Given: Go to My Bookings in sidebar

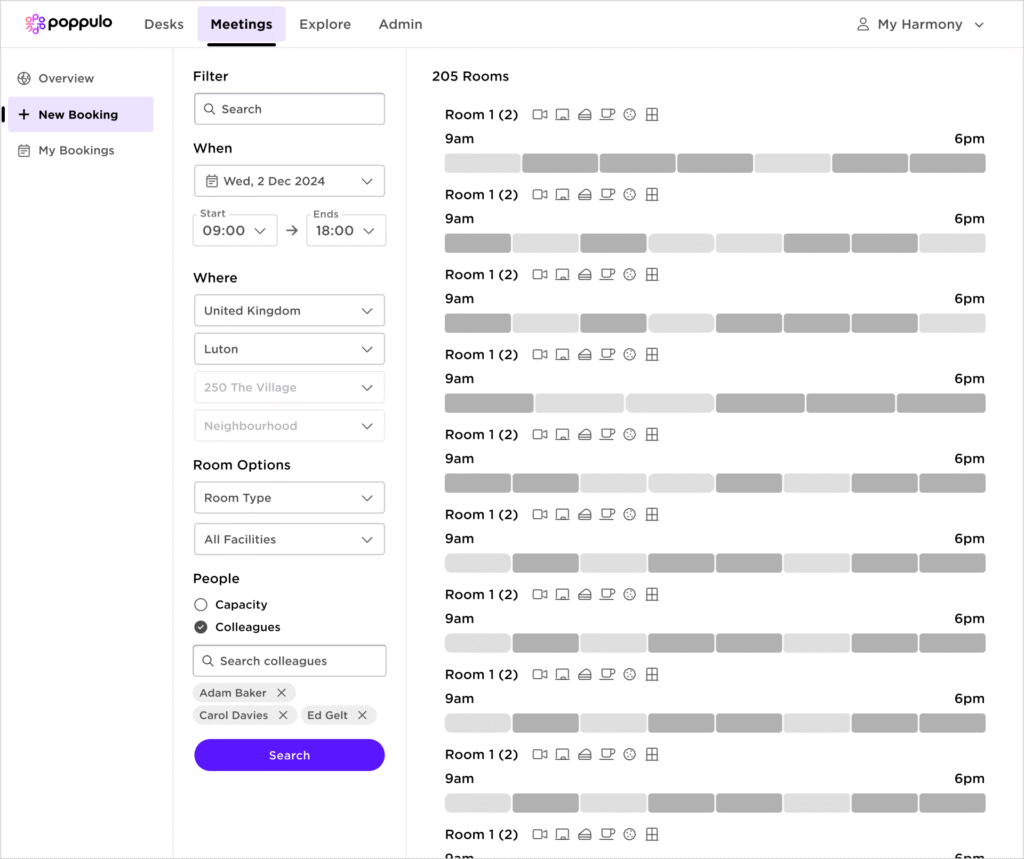Looking at the screenshot, I should coord(76,151).
